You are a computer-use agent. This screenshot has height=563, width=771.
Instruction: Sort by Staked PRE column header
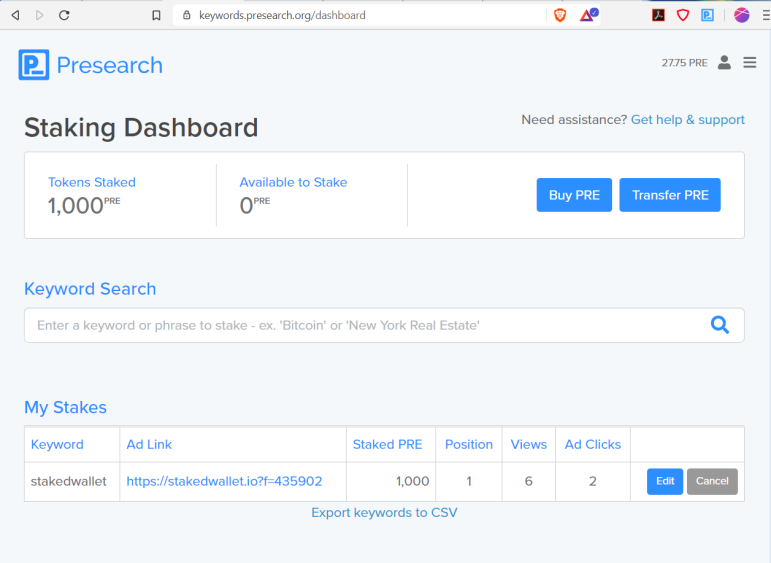point(387,444)
